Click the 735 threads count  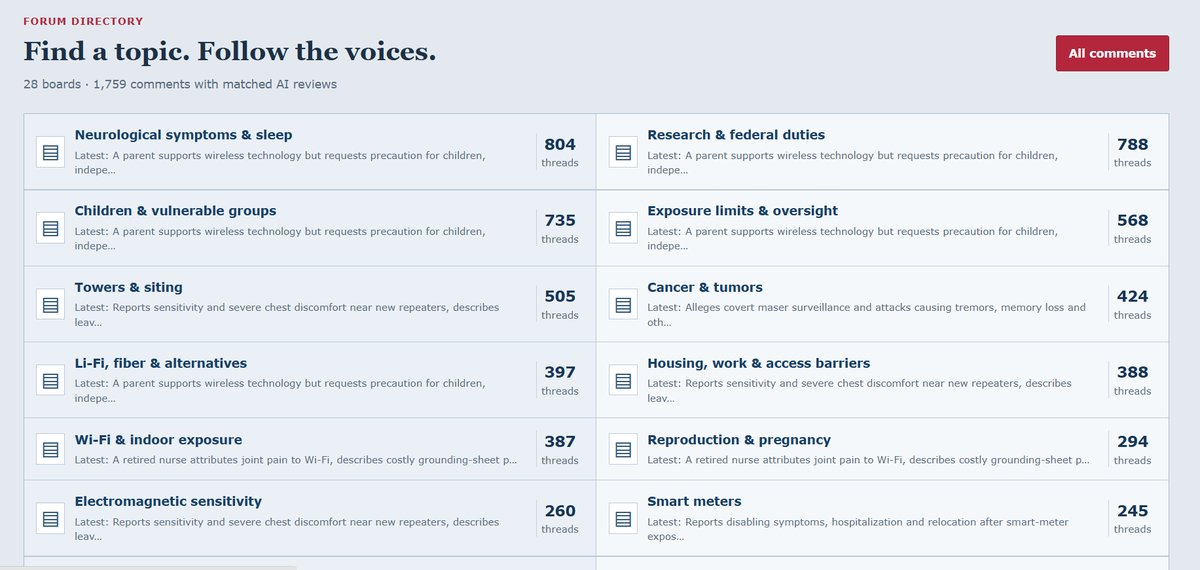click(x=560, y=228)
